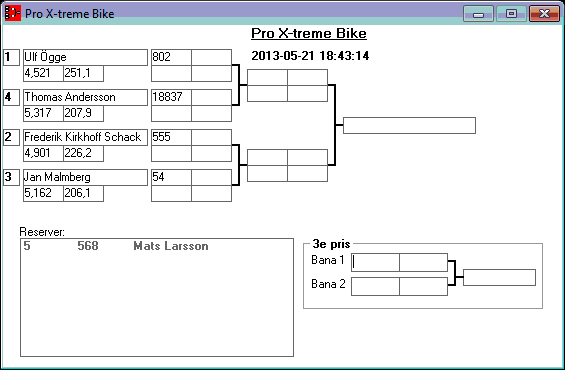Click the date 2013-05-21 18:43:14

click(x=310, y=56)
